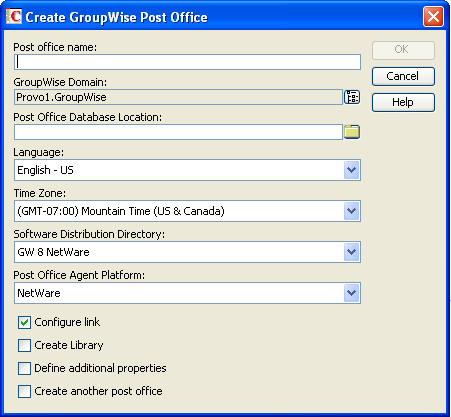Click the 'Post Office Database Location:' label
This screenshot has height=417, width=451.
tap(87, 117)
